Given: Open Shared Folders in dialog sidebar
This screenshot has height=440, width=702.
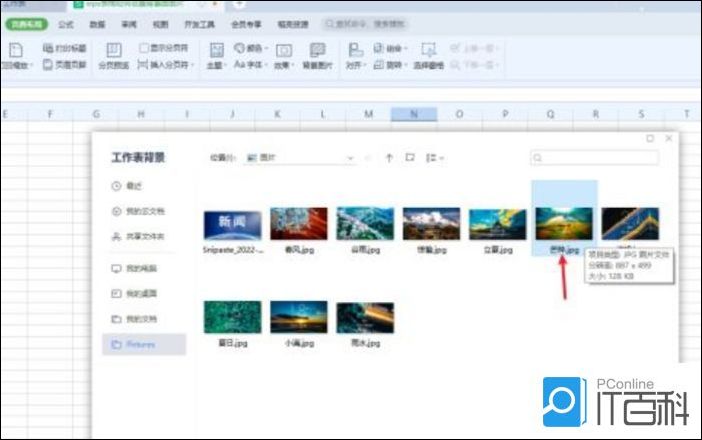Looking at the screenshot, I should 138,236.
